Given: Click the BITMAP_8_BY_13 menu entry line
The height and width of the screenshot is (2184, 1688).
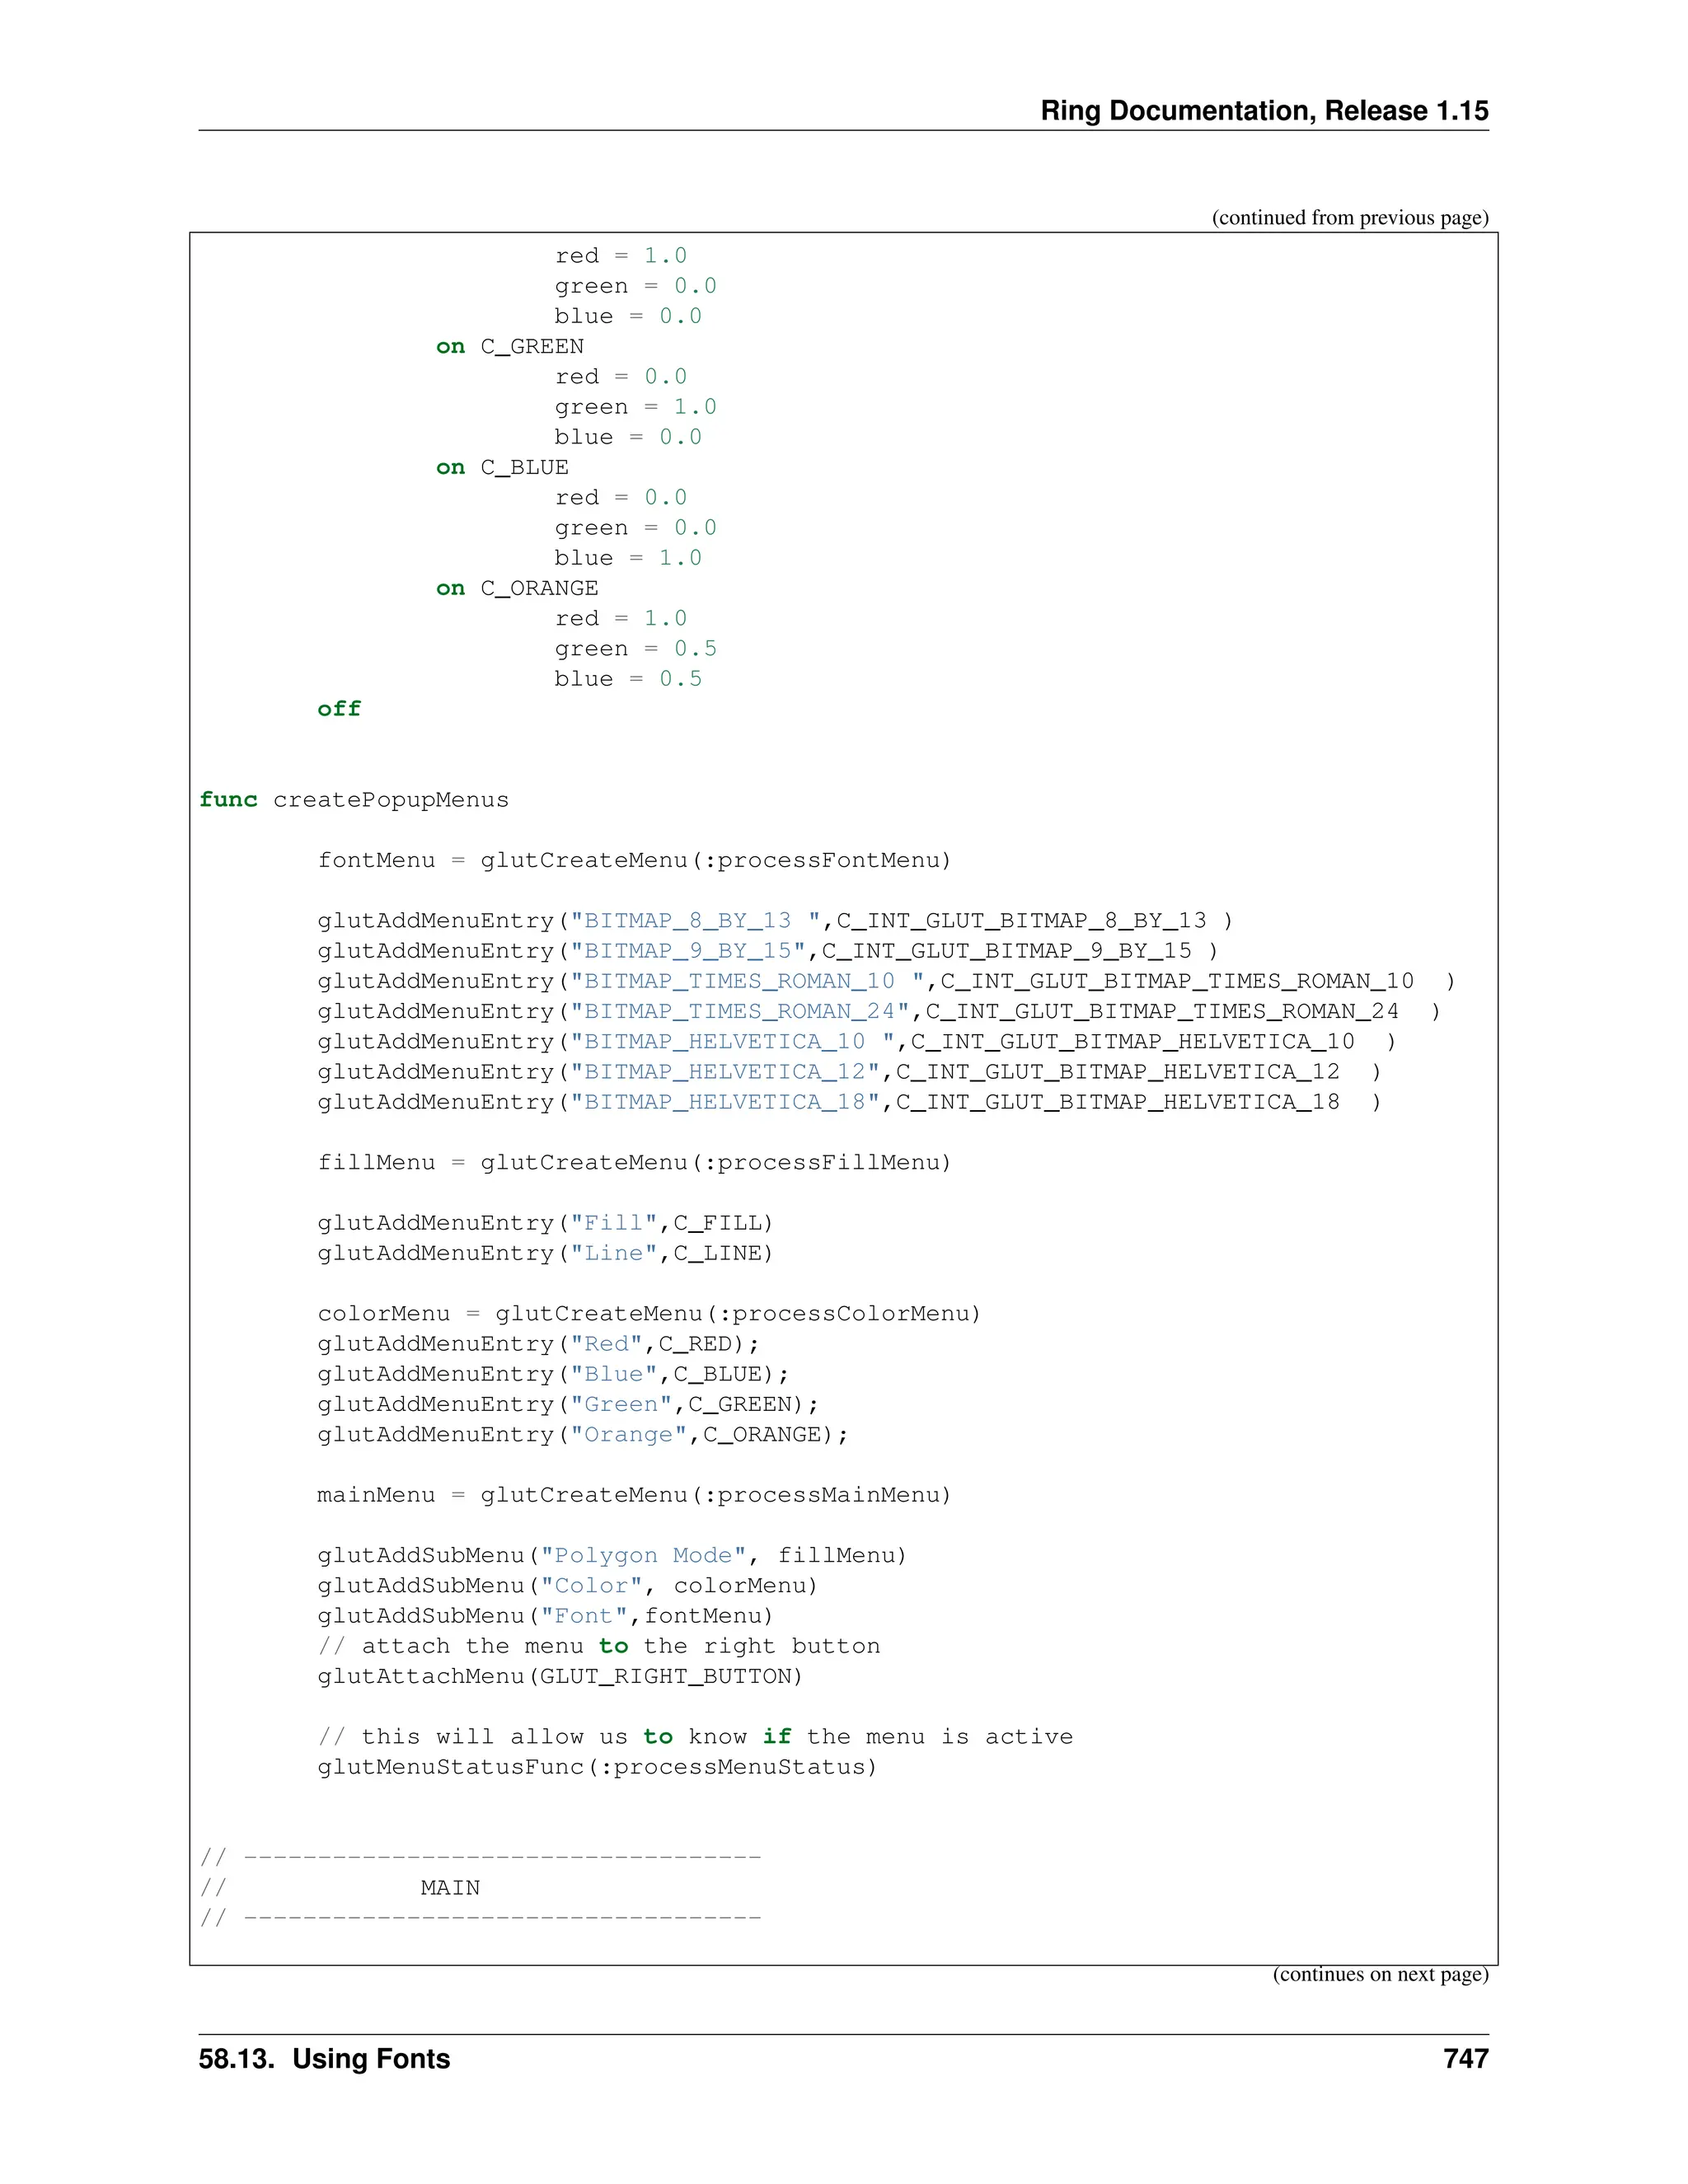Looking at the screenshot, I should tap(775, 921).
